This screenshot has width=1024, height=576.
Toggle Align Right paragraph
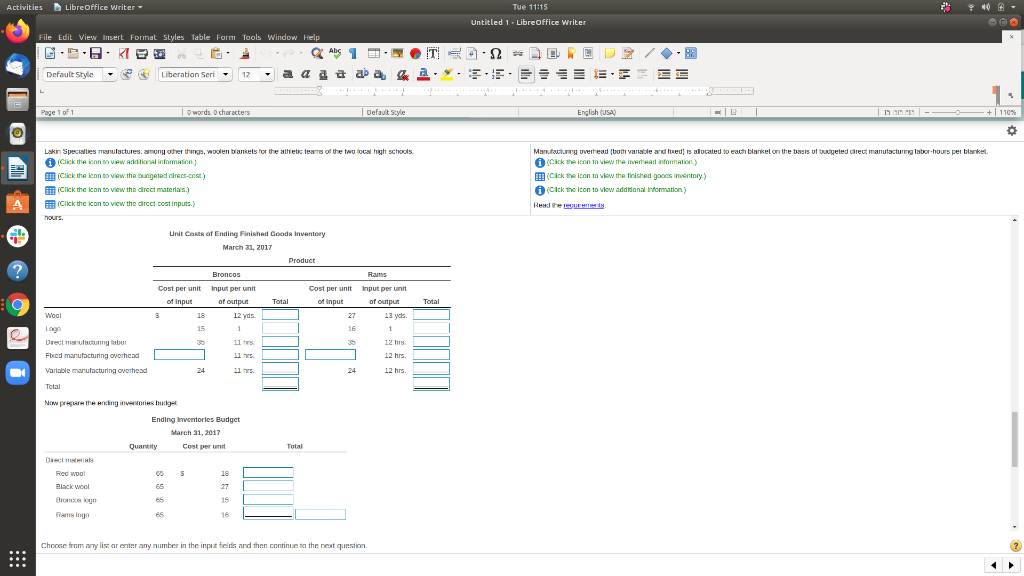click(562, 74)
